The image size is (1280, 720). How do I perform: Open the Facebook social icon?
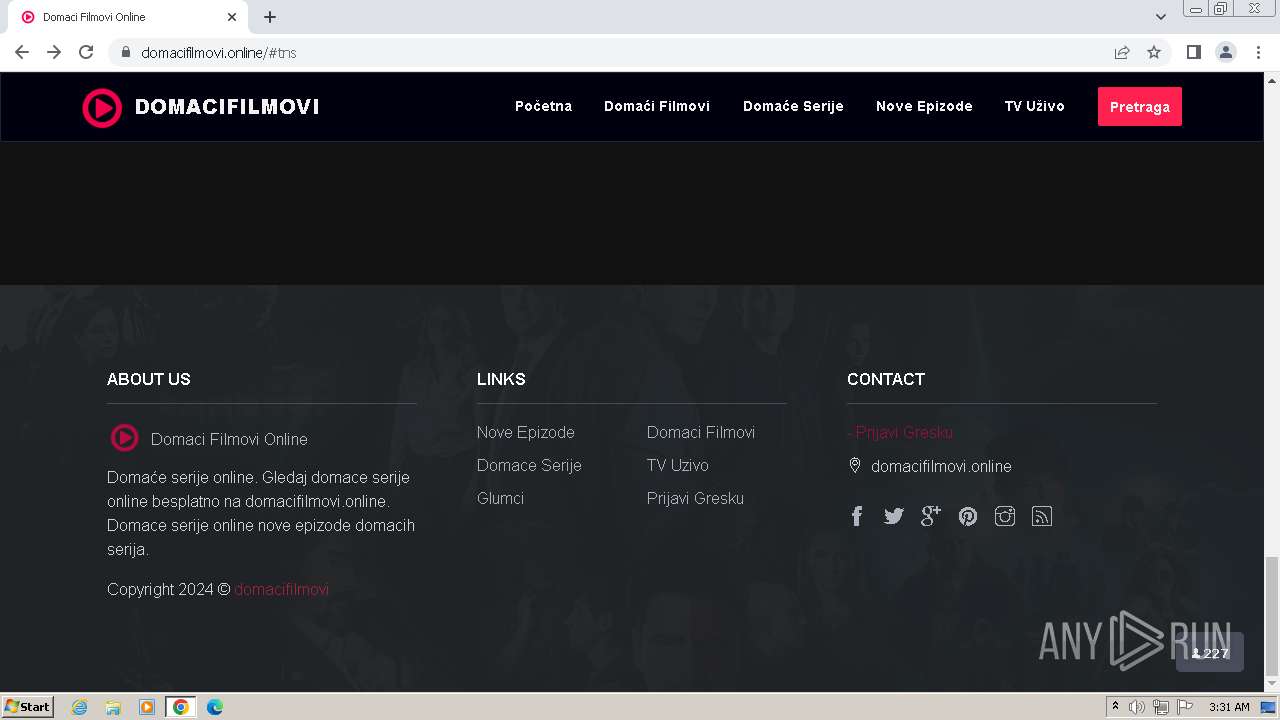click(x=857, y=516)
